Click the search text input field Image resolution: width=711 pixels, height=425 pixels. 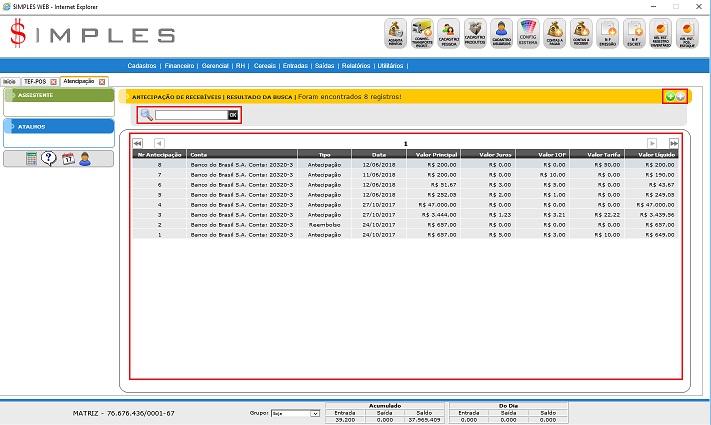point(190,115)
